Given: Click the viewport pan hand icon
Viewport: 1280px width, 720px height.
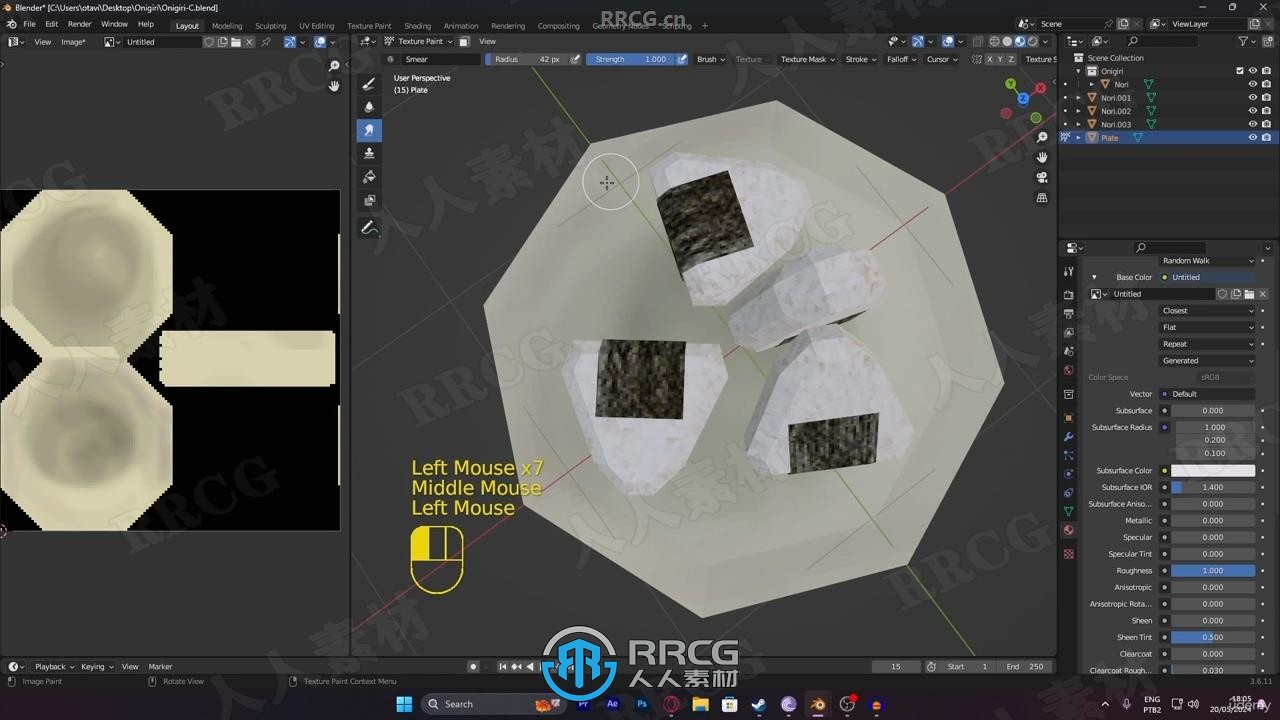Looking at the screenshot, I should [x=1042, y=157].
